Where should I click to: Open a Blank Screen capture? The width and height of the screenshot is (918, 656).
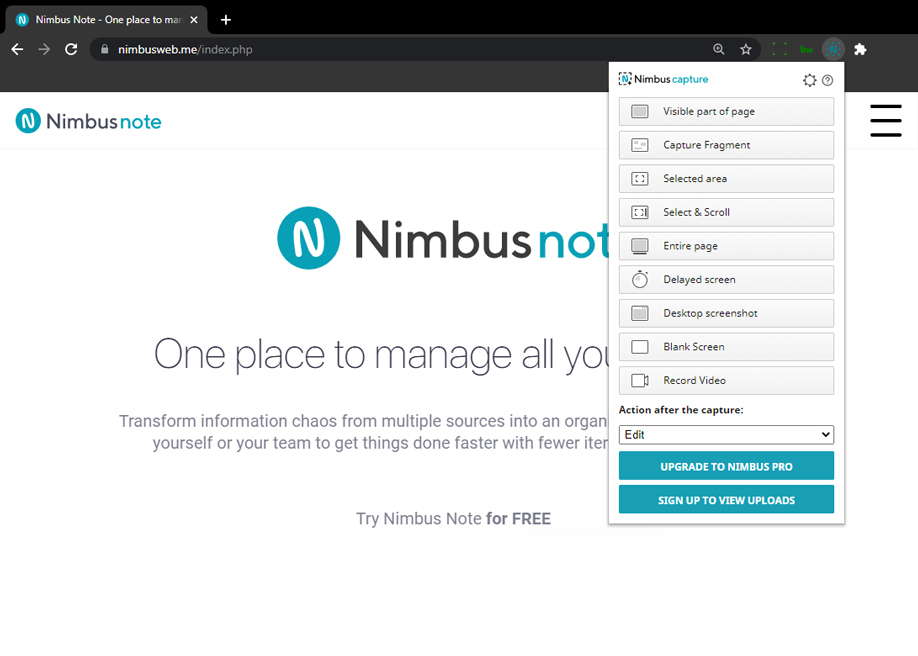point(726,346)
